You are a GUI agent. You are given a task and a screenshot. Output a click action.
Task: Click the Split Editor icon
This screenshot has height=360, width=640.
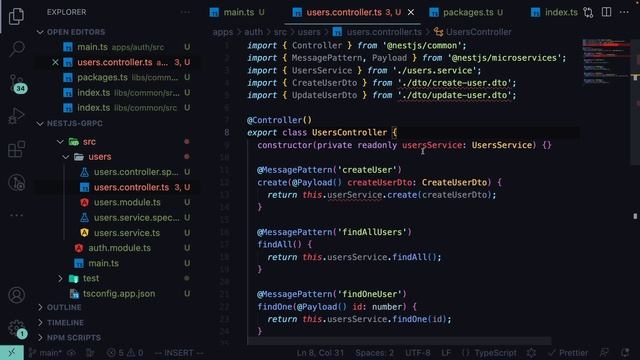607,12
